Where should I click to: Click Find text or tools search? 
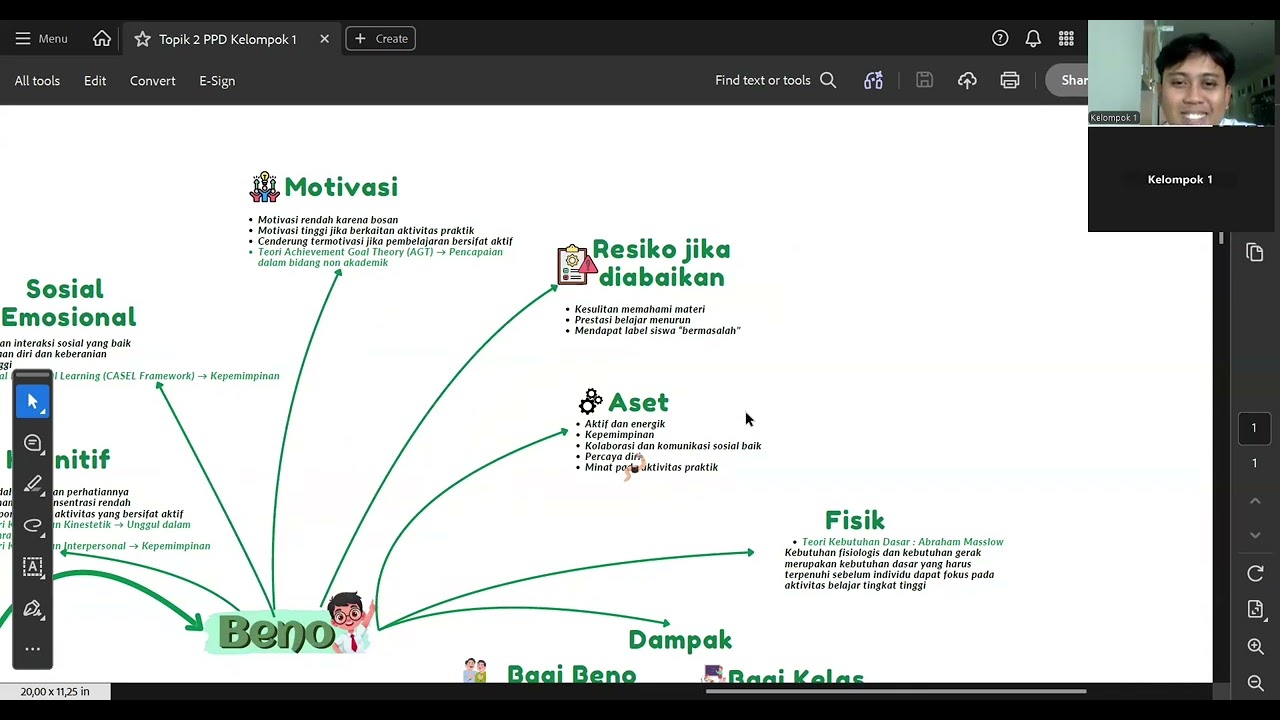pos(775,80)
